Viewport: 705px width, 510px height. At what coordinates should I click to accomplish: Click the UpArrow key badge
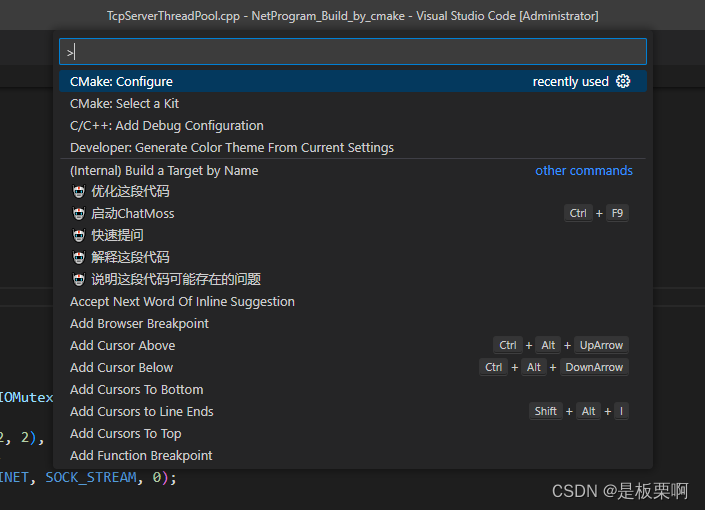(601, 345)
